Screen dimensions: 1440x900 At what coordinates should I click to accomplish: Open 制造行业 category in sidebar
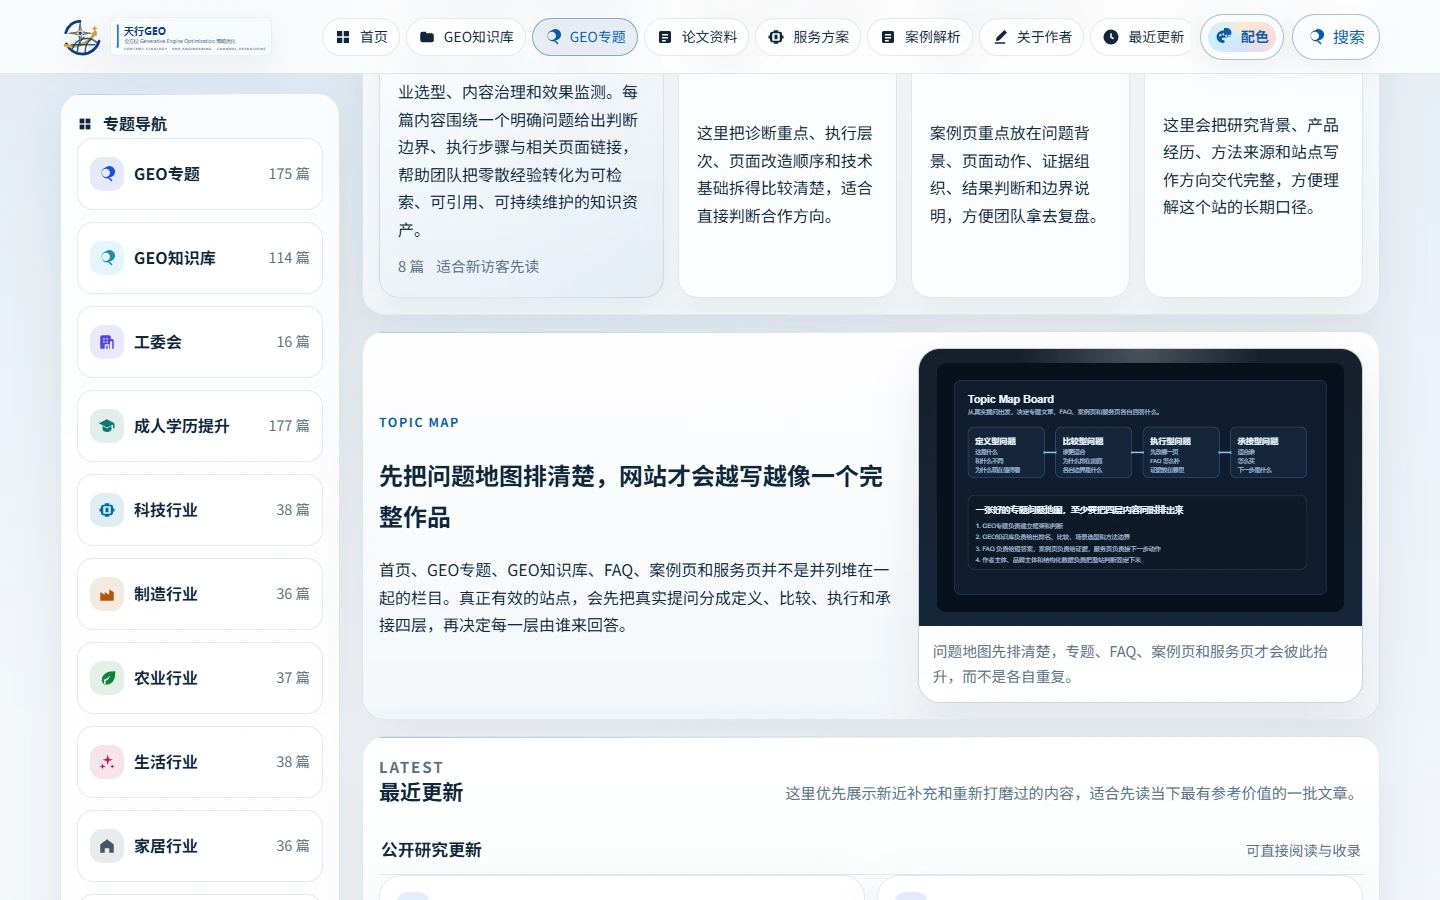200,594
